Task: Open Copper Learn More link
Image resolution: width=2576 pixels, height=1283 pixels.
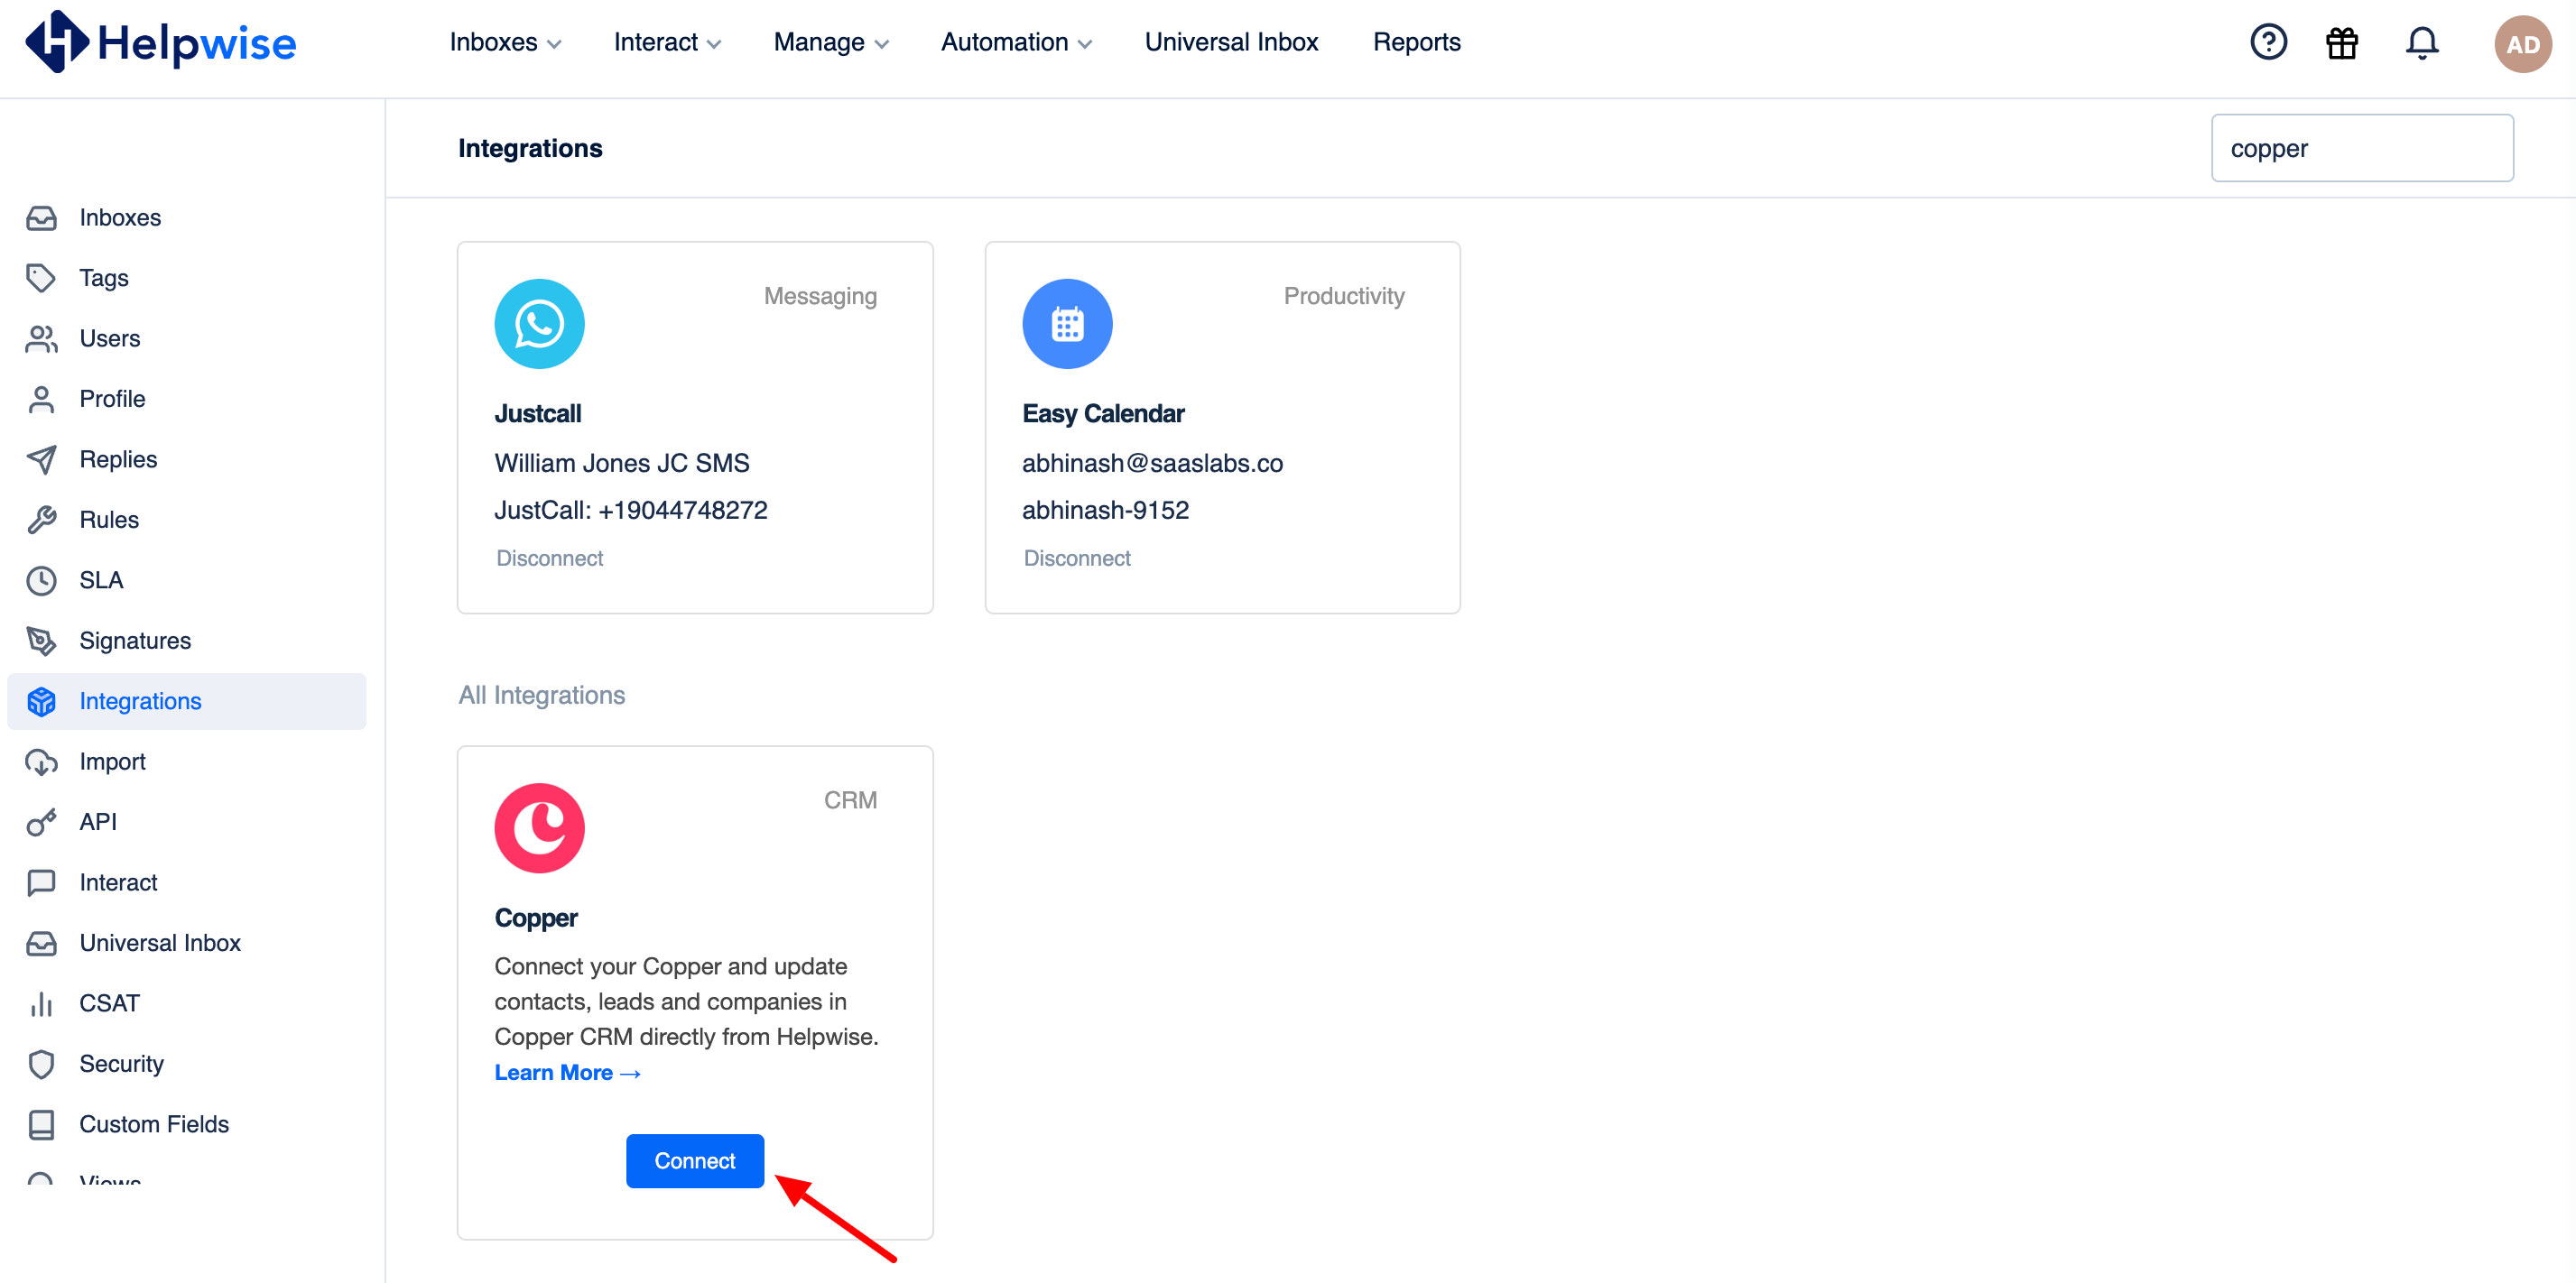Action: point(567,1072)
